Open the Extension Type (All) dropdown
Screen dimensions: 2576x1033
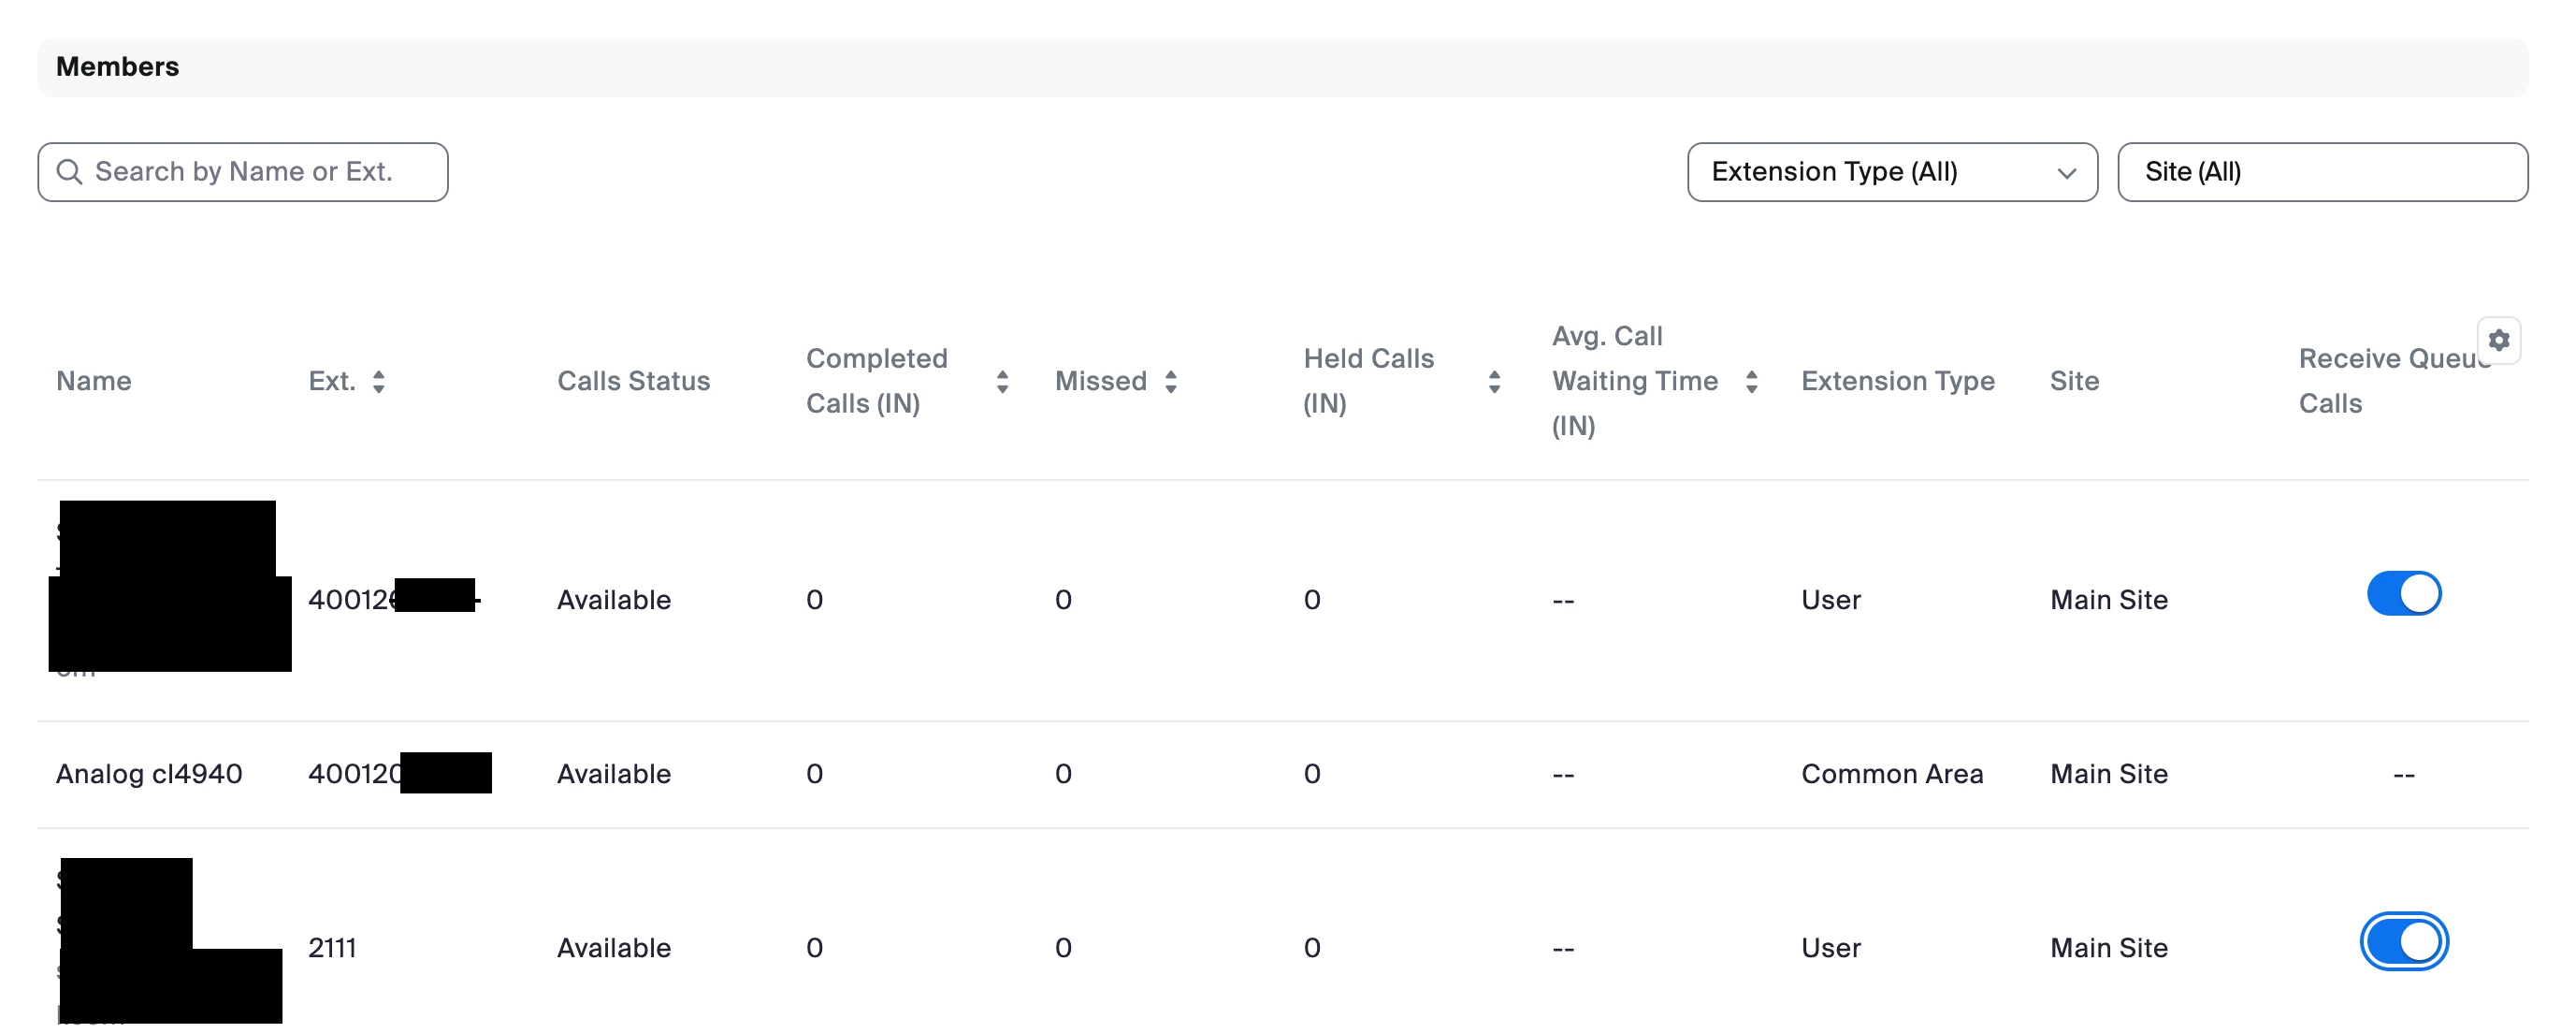coord(1890,172)
